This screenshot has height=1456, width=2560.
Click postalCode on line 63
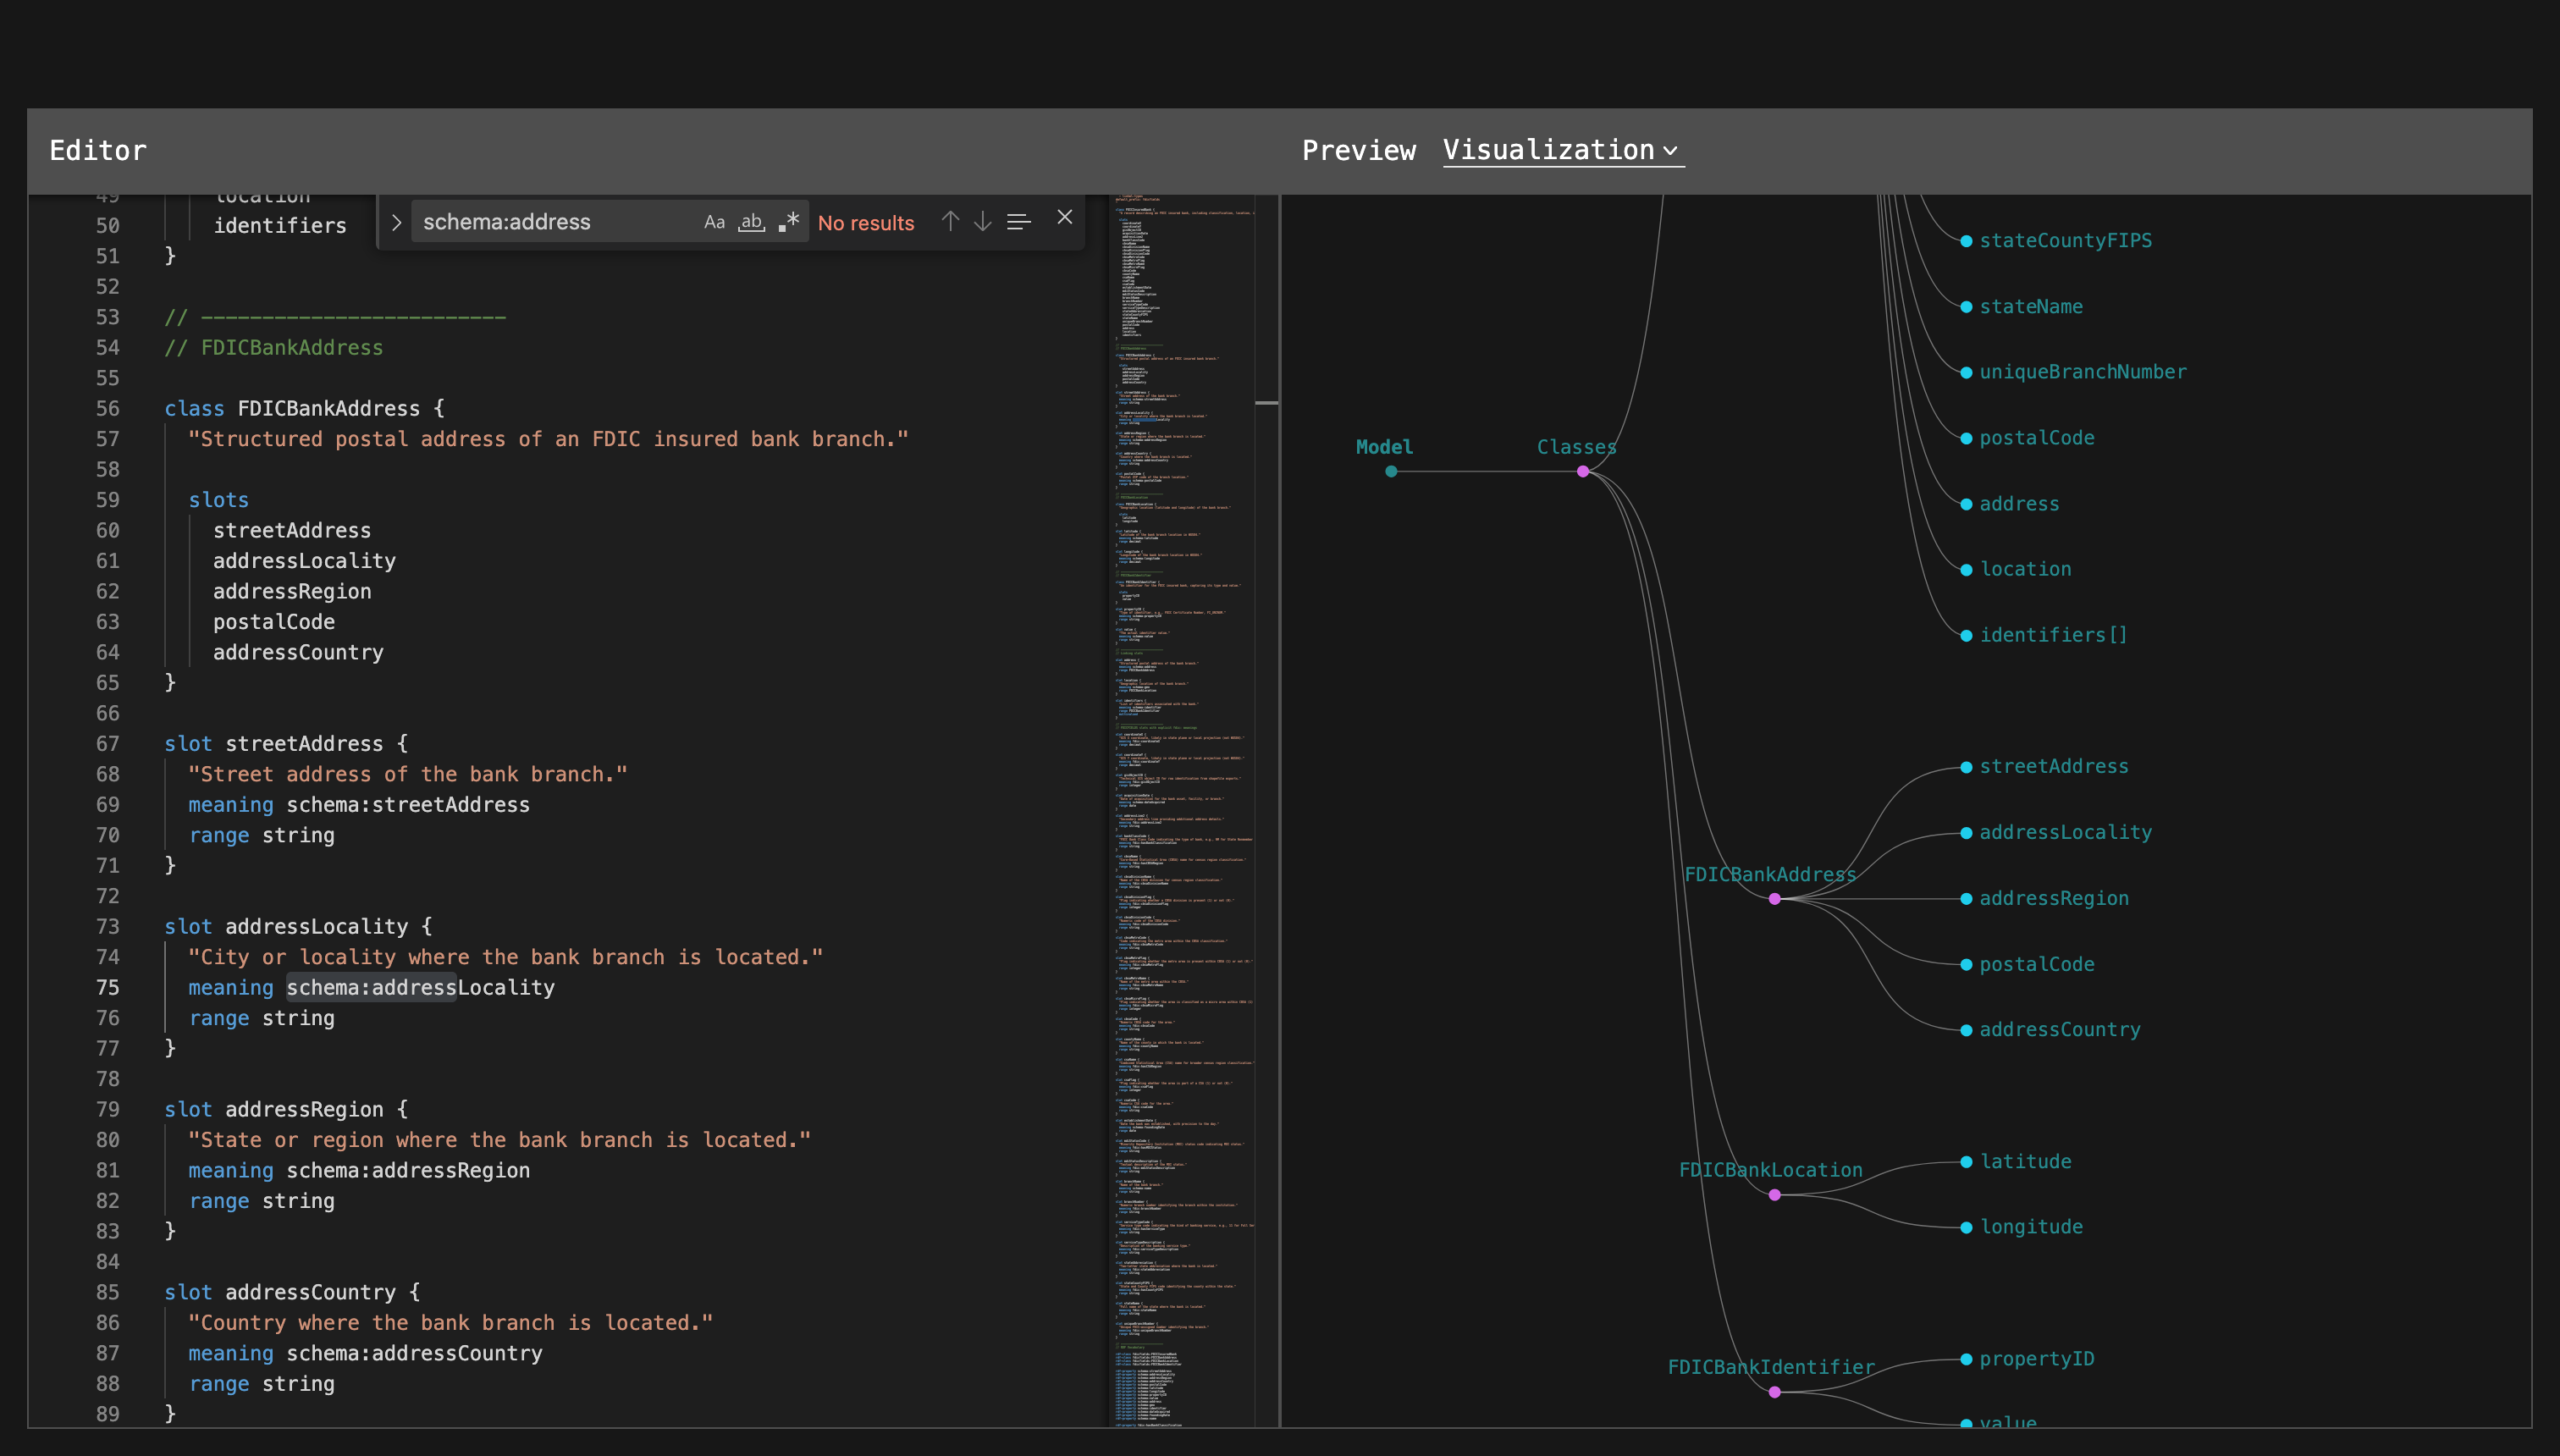point(274,622)
